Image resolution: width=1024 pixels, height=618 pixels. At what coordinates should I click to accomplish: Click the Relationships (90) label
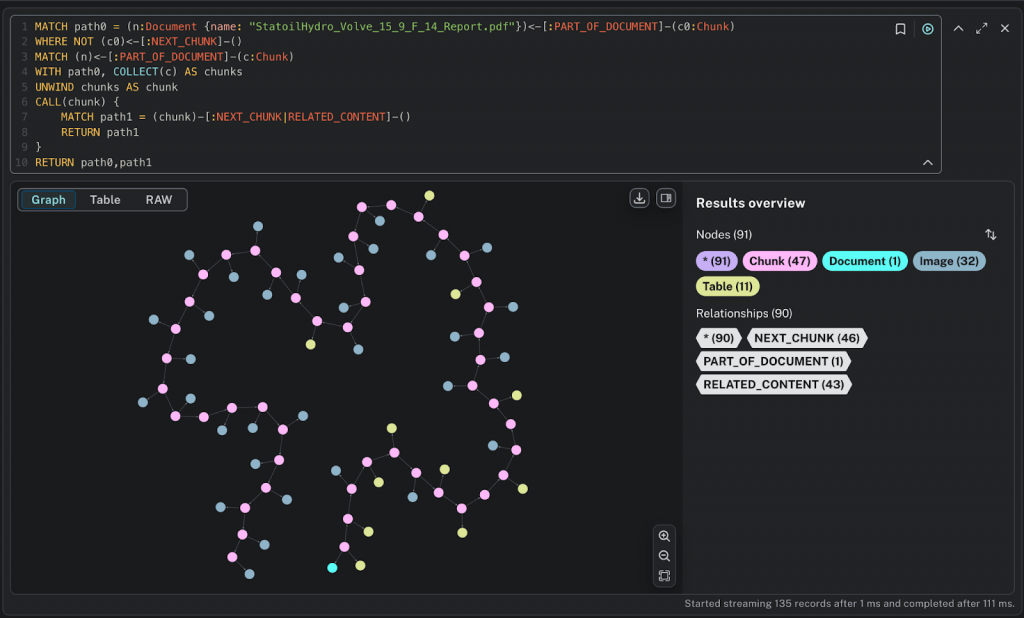(744, 314)
